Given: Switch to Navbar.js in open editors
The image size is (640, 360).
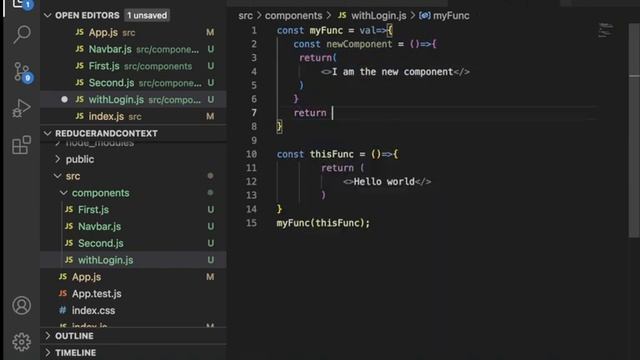Looking at the screenshot, I should [x=133, y=49].
